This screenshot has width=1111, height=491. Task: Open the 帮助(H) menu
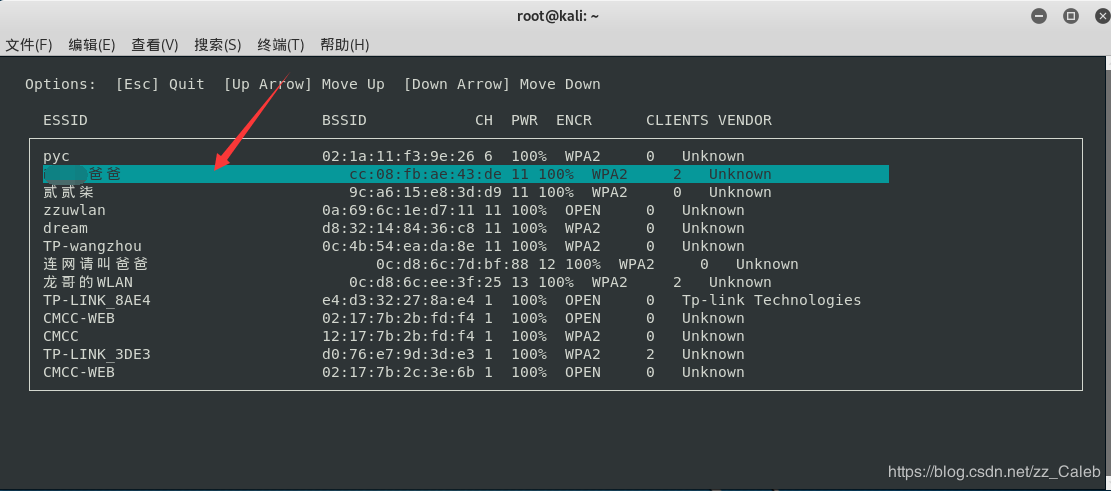pos(345,45)
